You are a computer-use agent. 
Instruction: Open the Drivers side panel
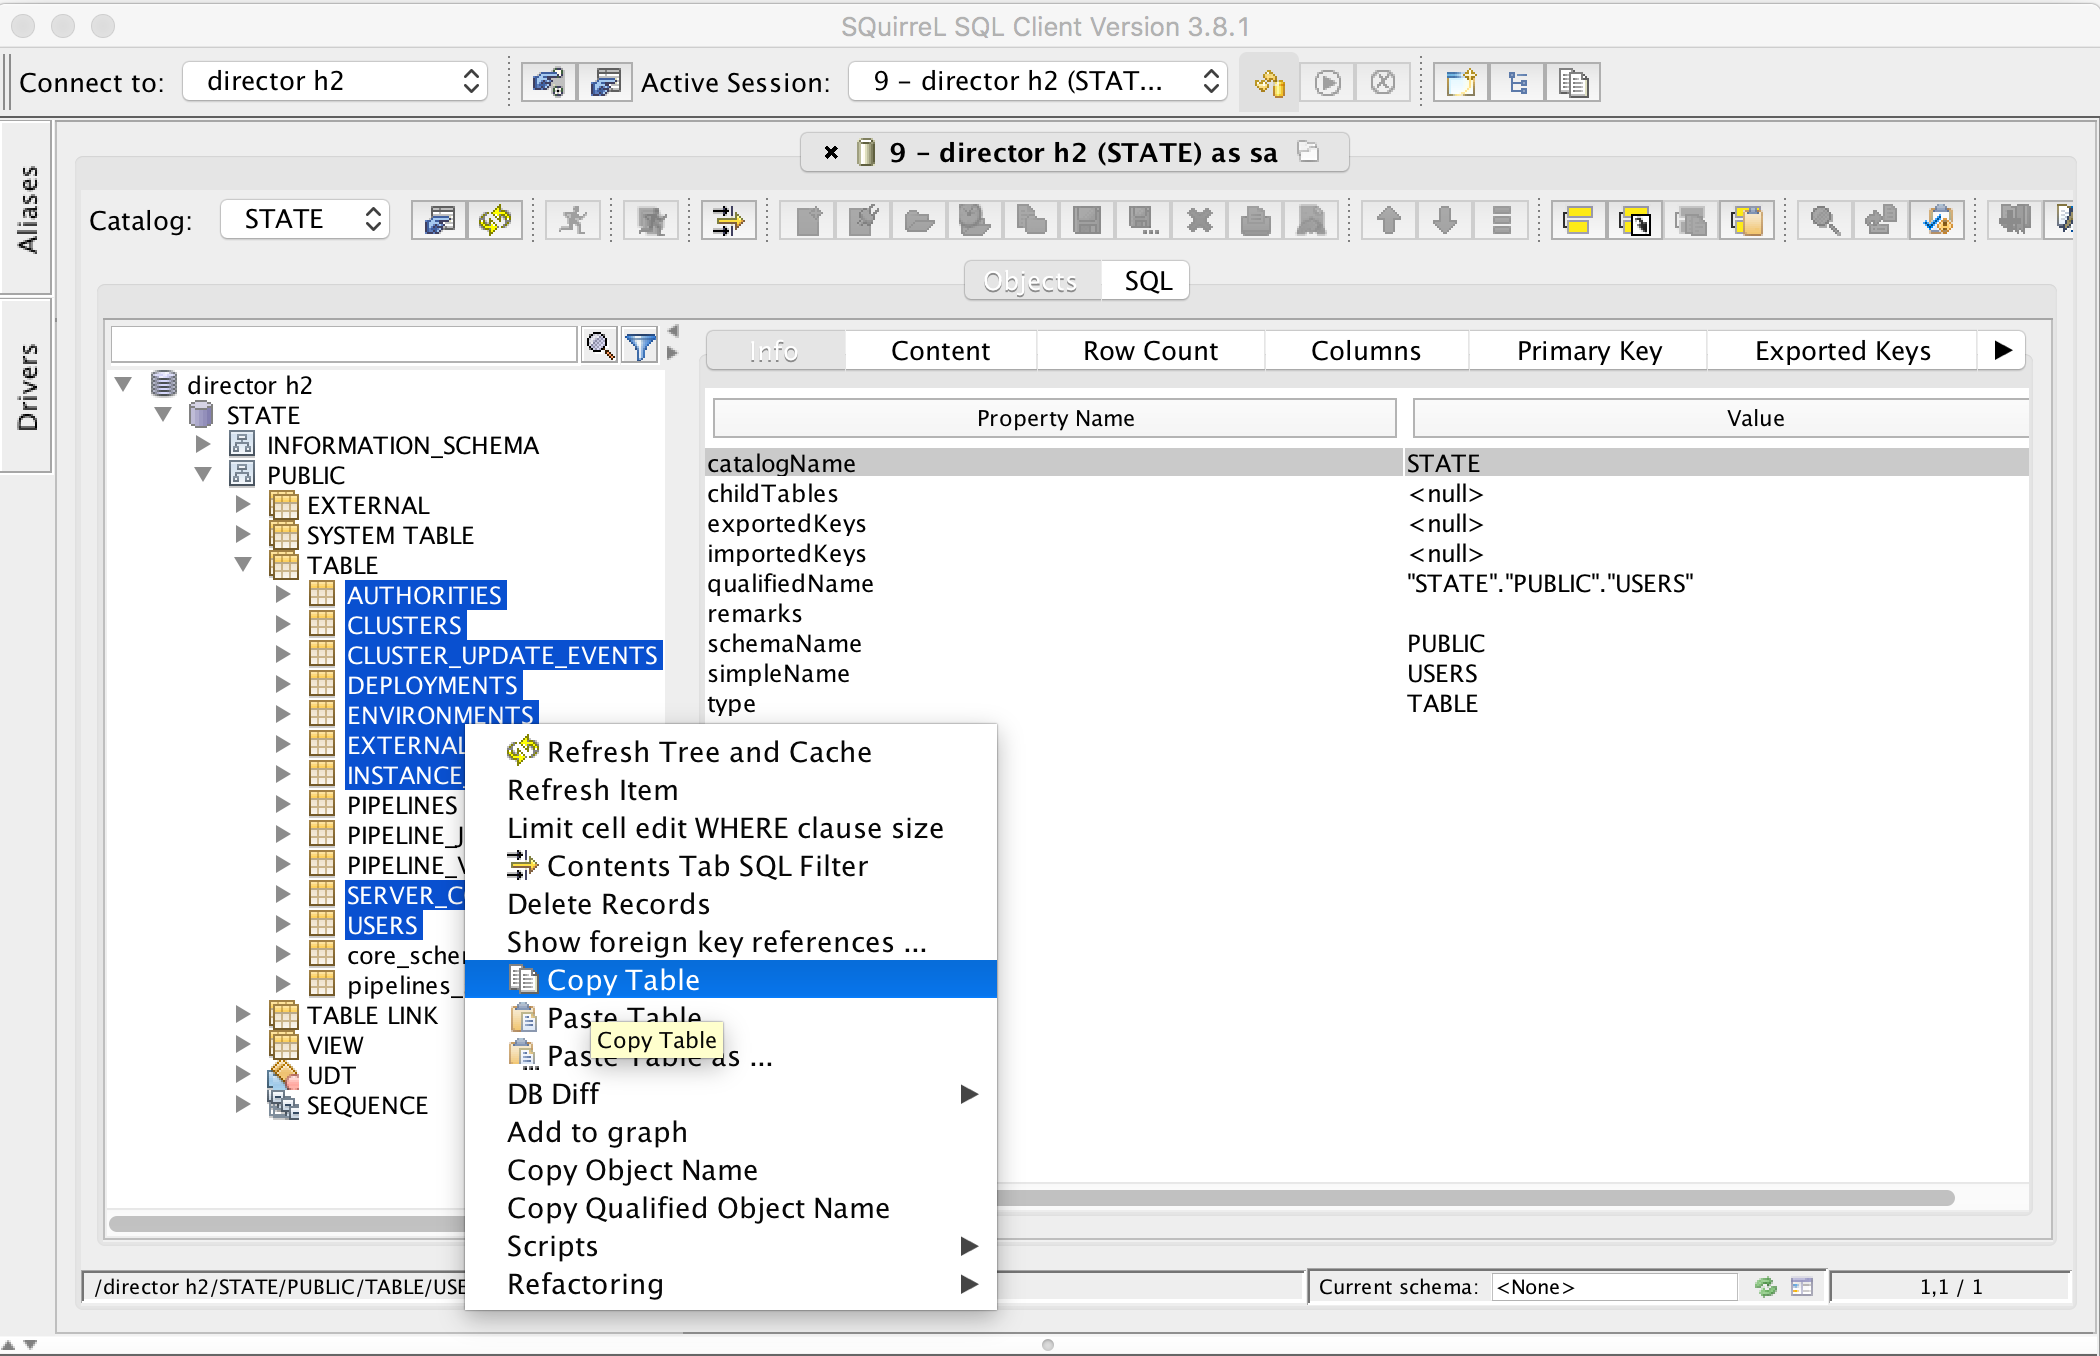pyautogui.click(x=27, y=386)
